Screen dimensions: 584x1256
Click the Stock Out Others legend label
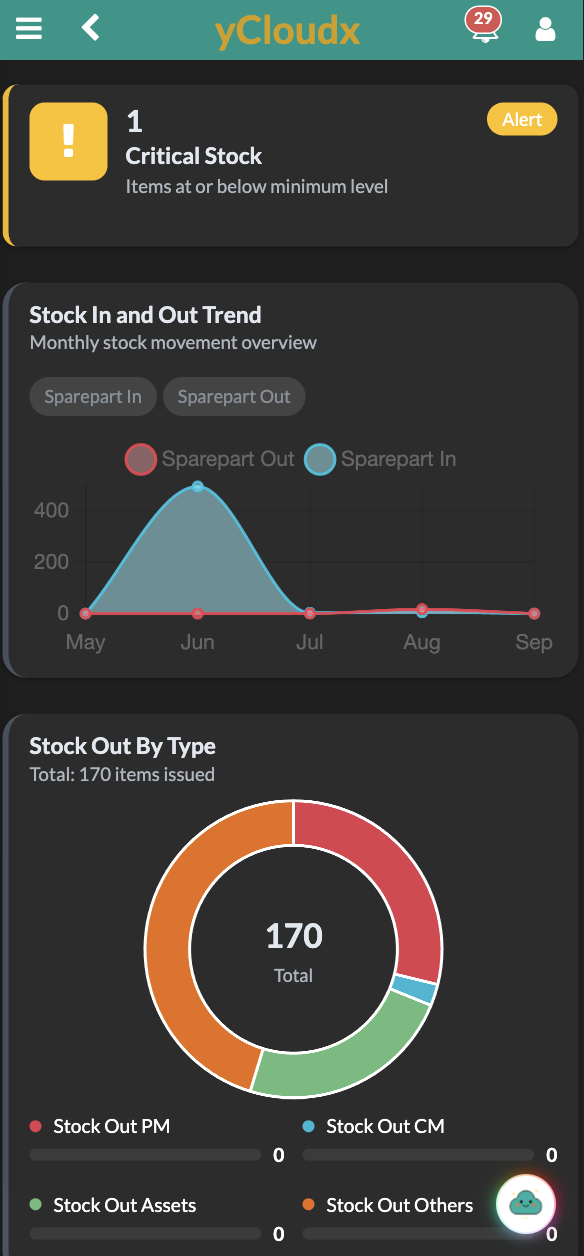point(399,1205)
